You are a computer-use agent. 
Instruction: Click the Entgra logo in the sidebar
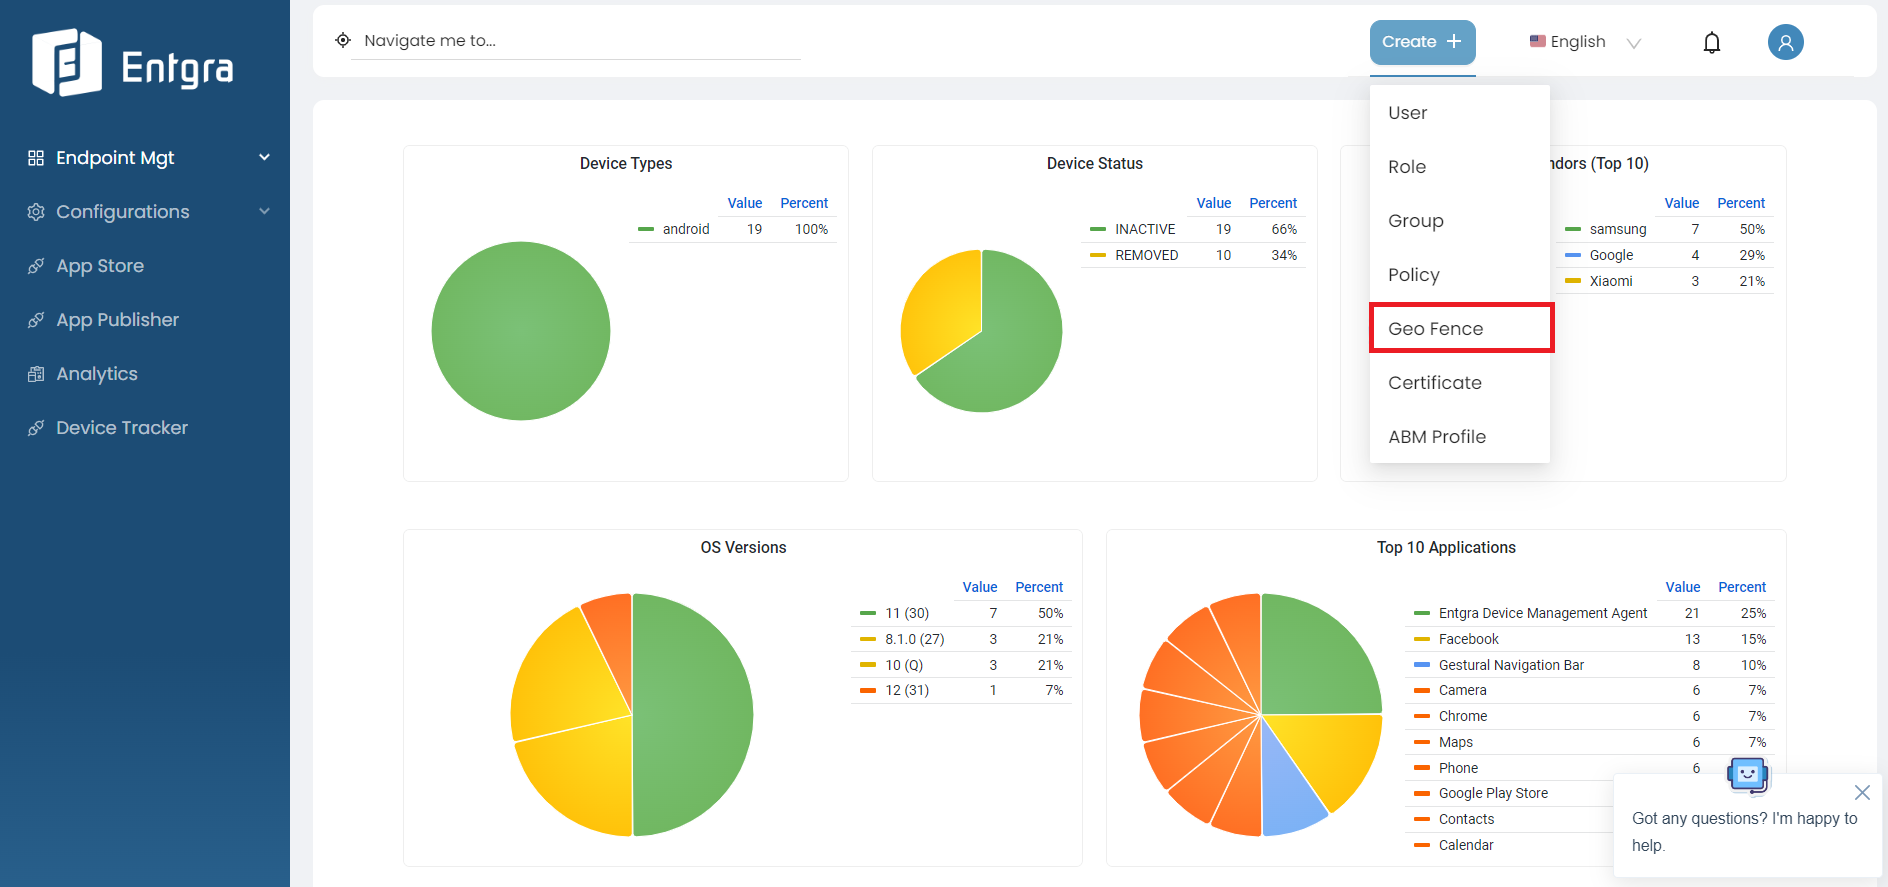pos(132,64)
